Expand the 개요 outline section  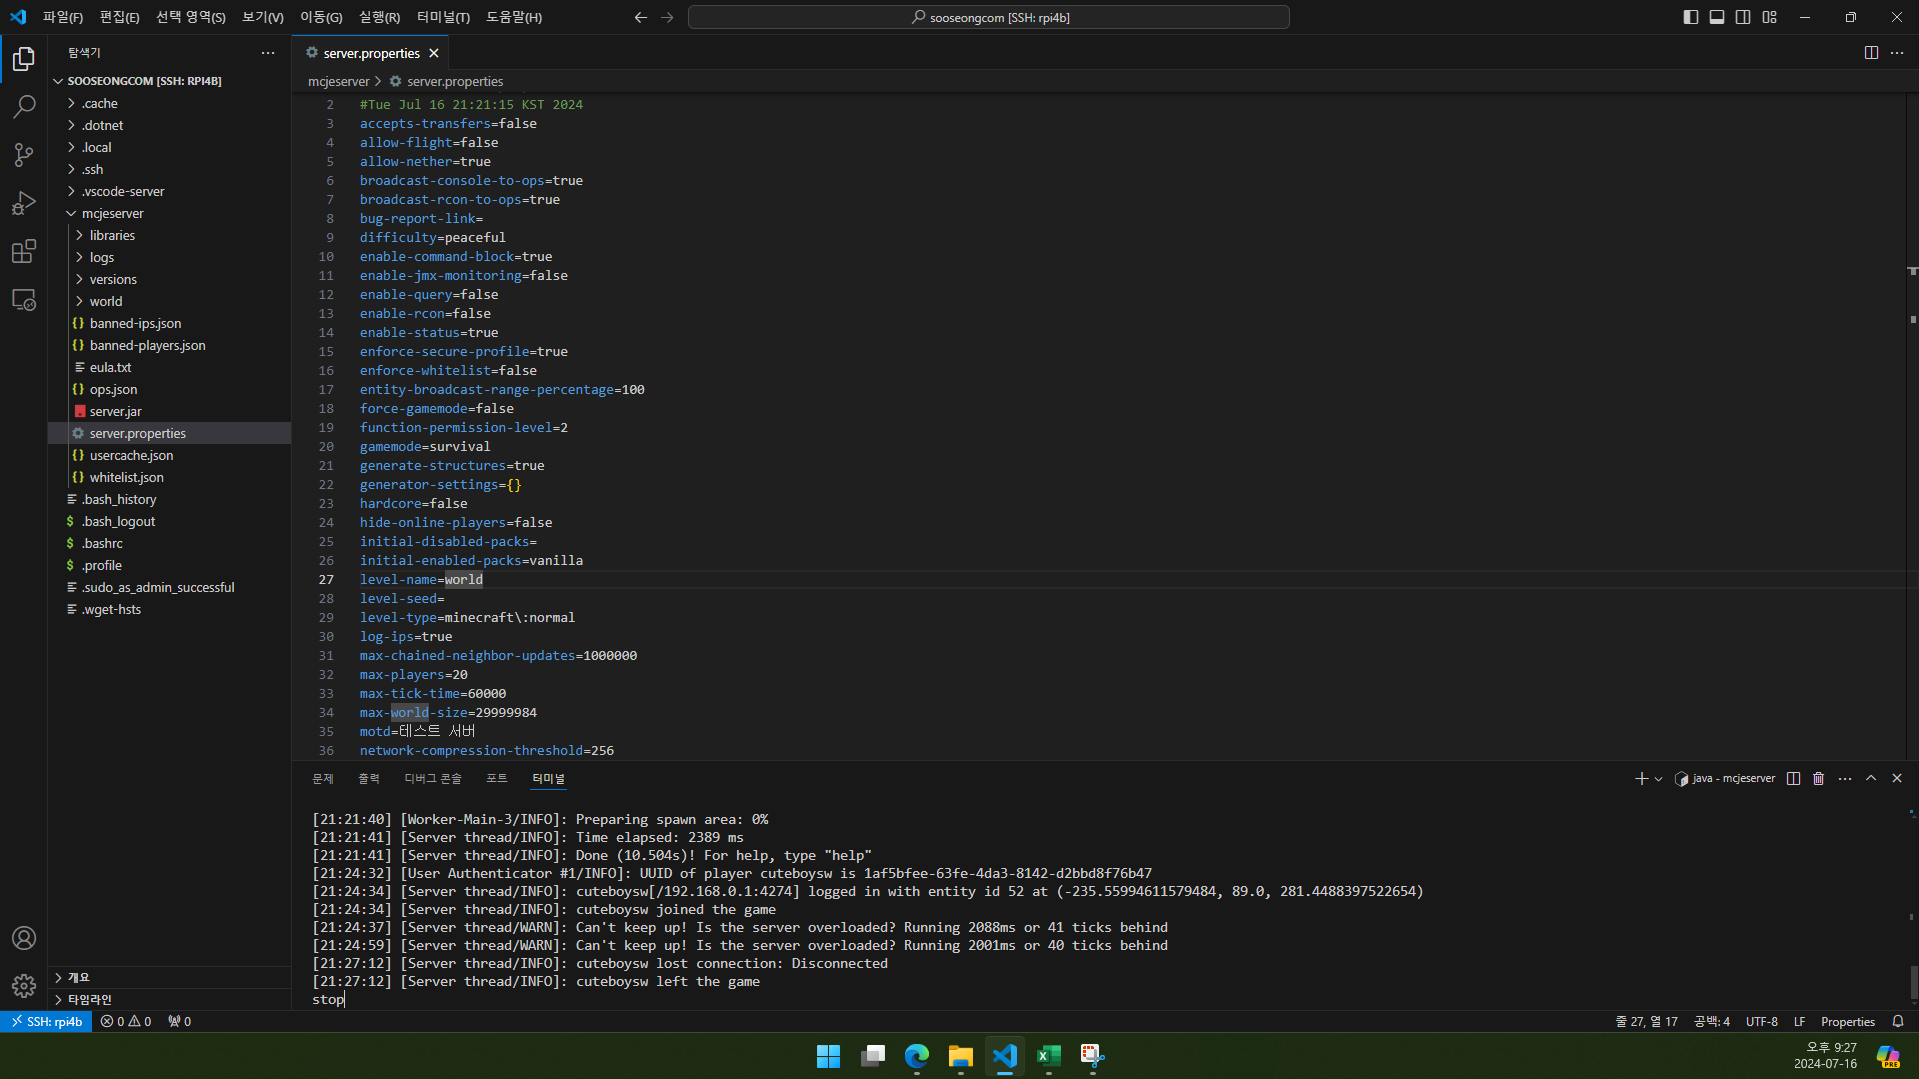[x=170, y=977]
